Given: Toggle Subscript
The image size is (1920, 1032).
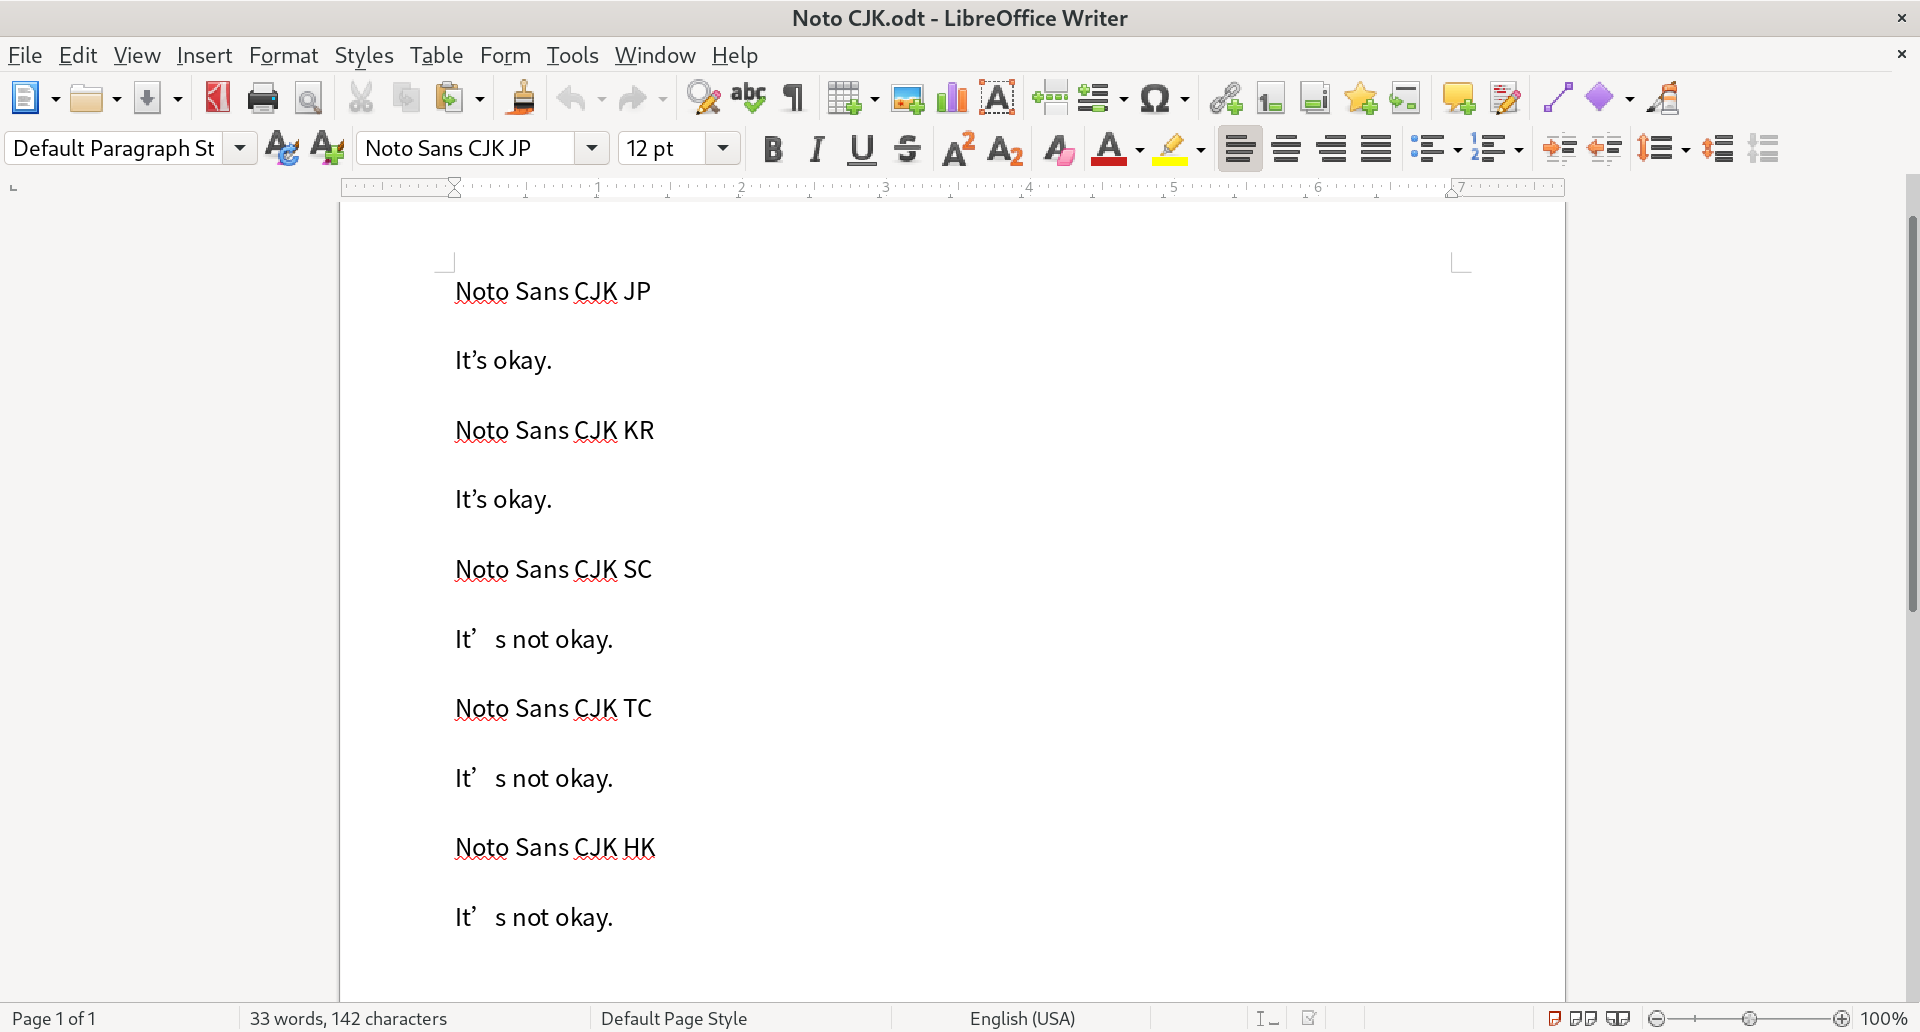Looking at the screenshot, I should click(1004, 149).
